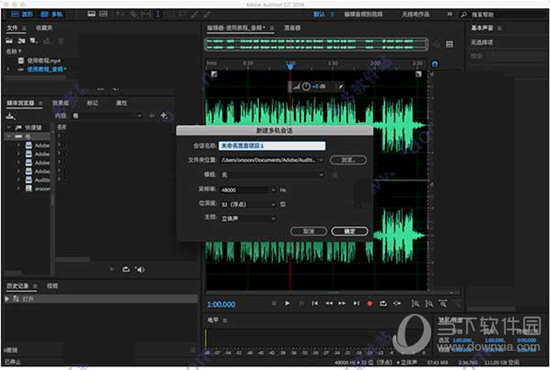Open the 主控 master channel dropdown
This screenshot has height=370, width=550.
[x=248, y=218]
